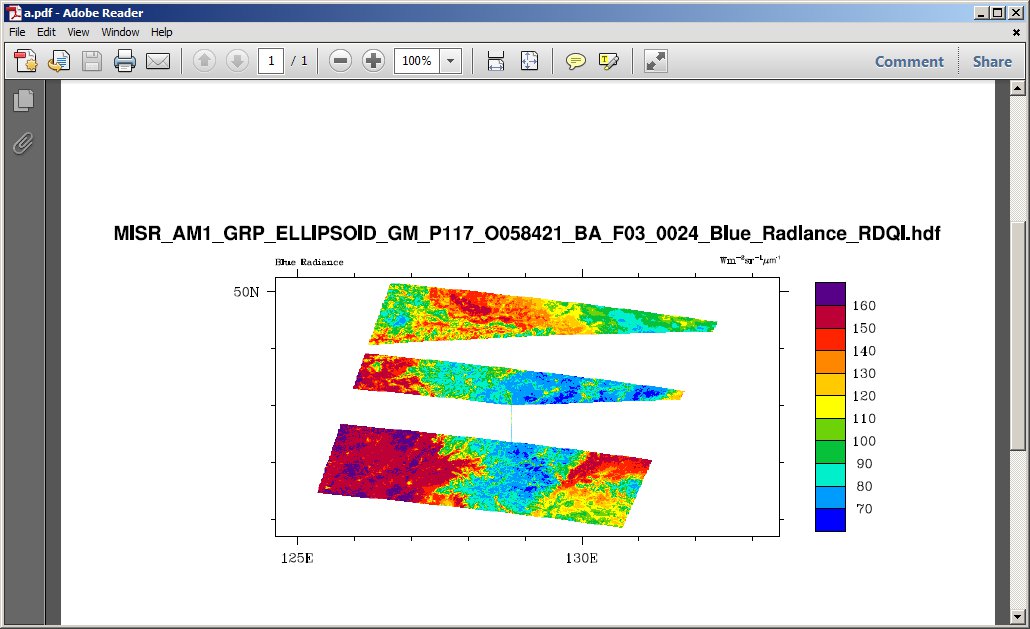Open the Share pane
The image size is (1030, 629).
tap(992, 61)
